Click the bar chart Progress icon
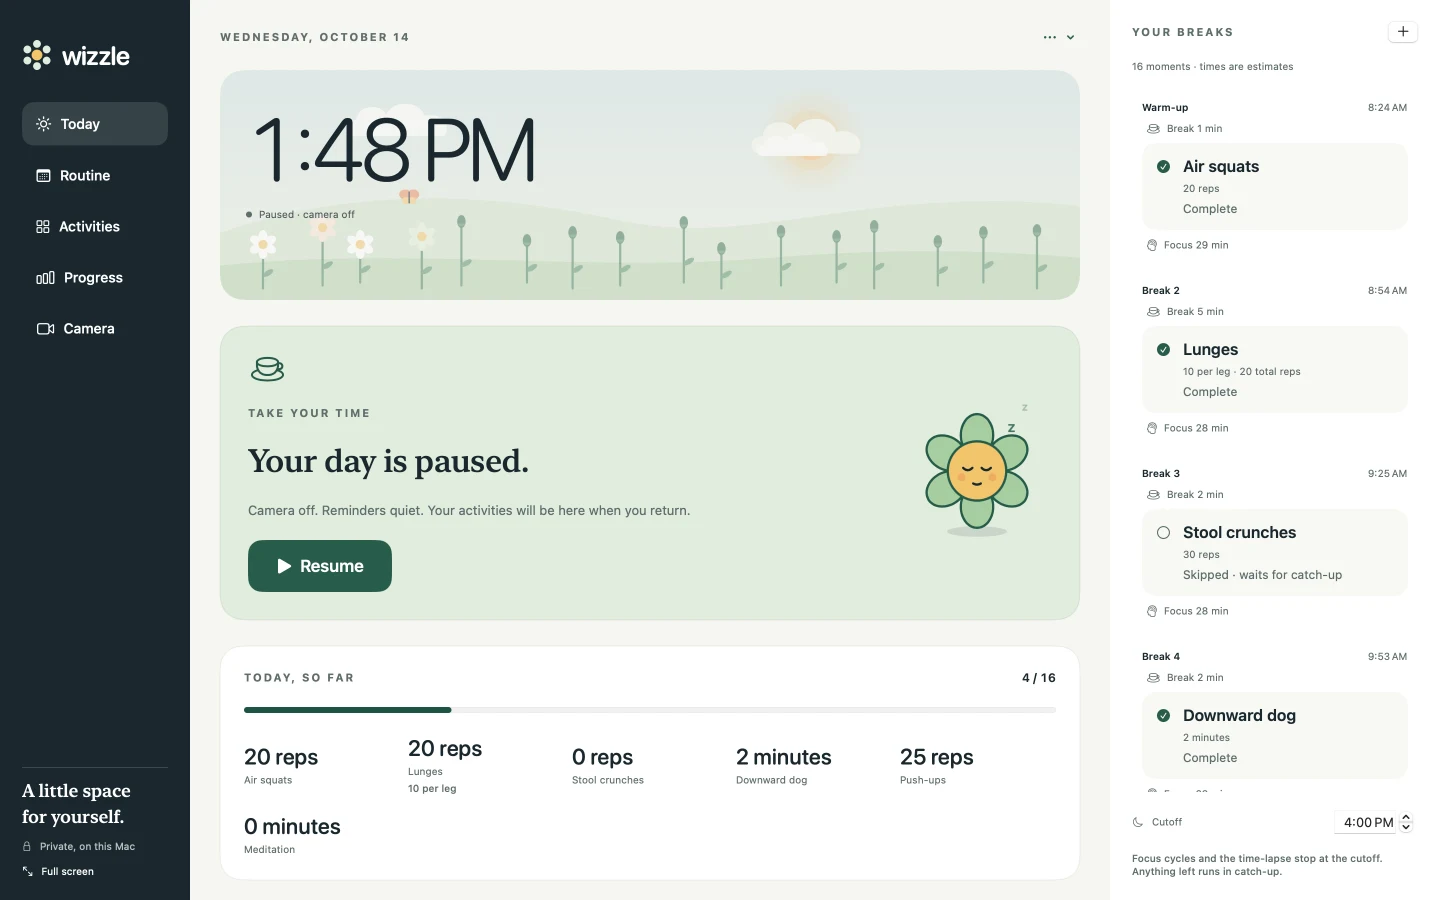The image size is (1440, 900). tap(45, 278)
